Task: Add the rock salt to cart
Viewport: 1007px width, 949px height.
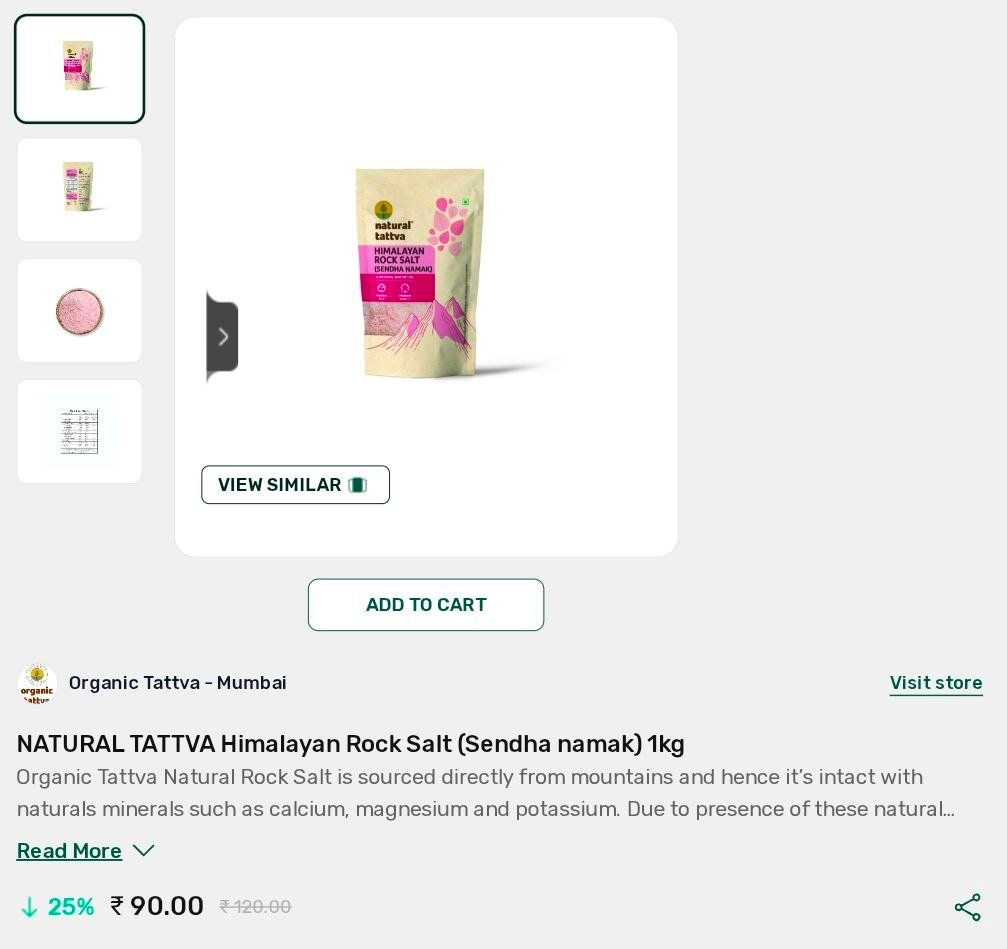Action: tap(426, 605)
